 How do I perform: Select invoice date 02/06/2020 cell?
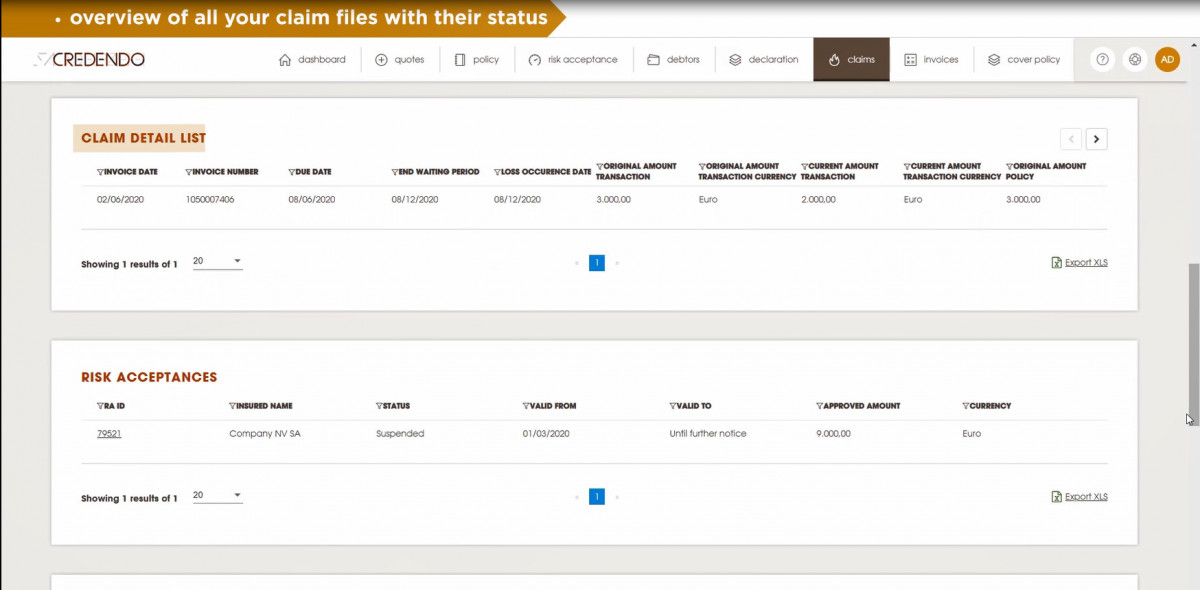tap(121, 200)
